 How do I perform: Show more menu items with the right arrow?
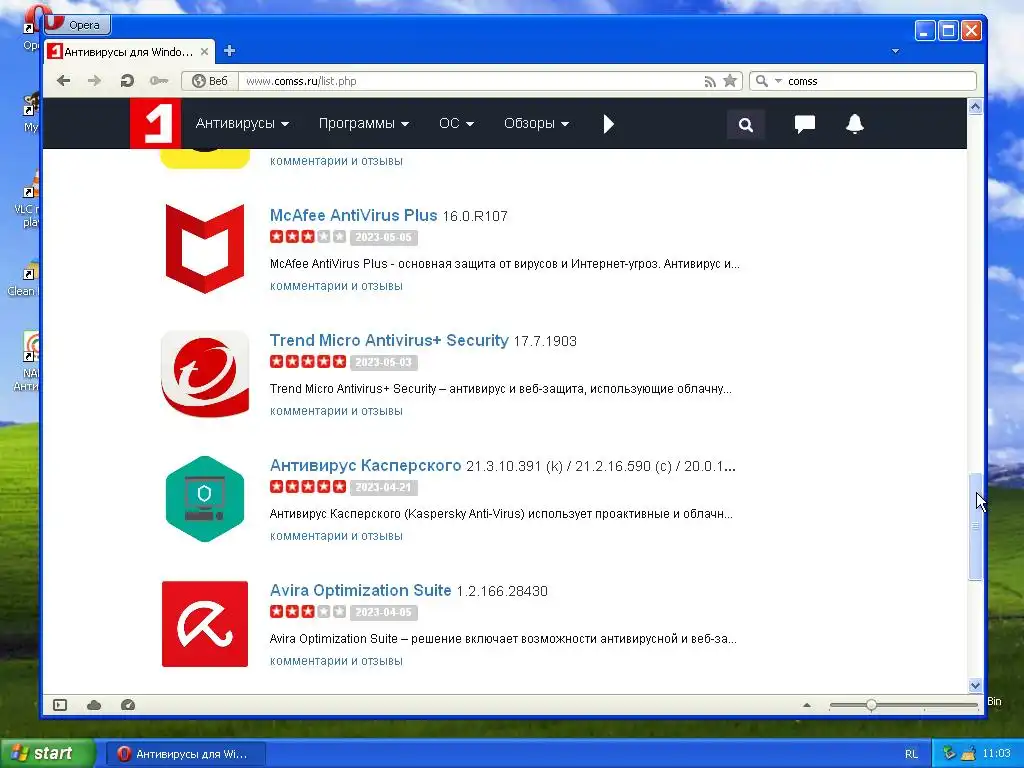pos(608,123)
